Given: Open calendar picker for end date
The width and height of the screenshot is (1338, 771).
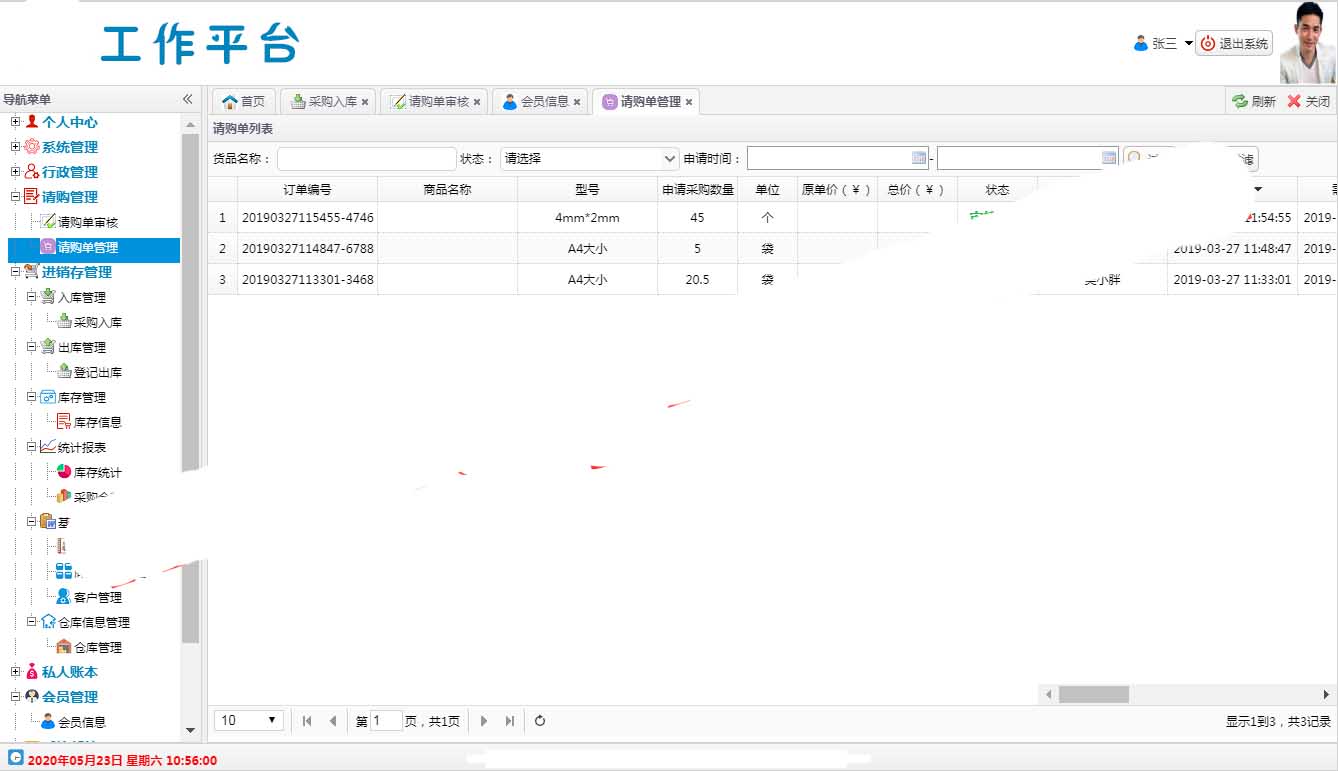Looking at the screenshot, I should coord(1108,158).
